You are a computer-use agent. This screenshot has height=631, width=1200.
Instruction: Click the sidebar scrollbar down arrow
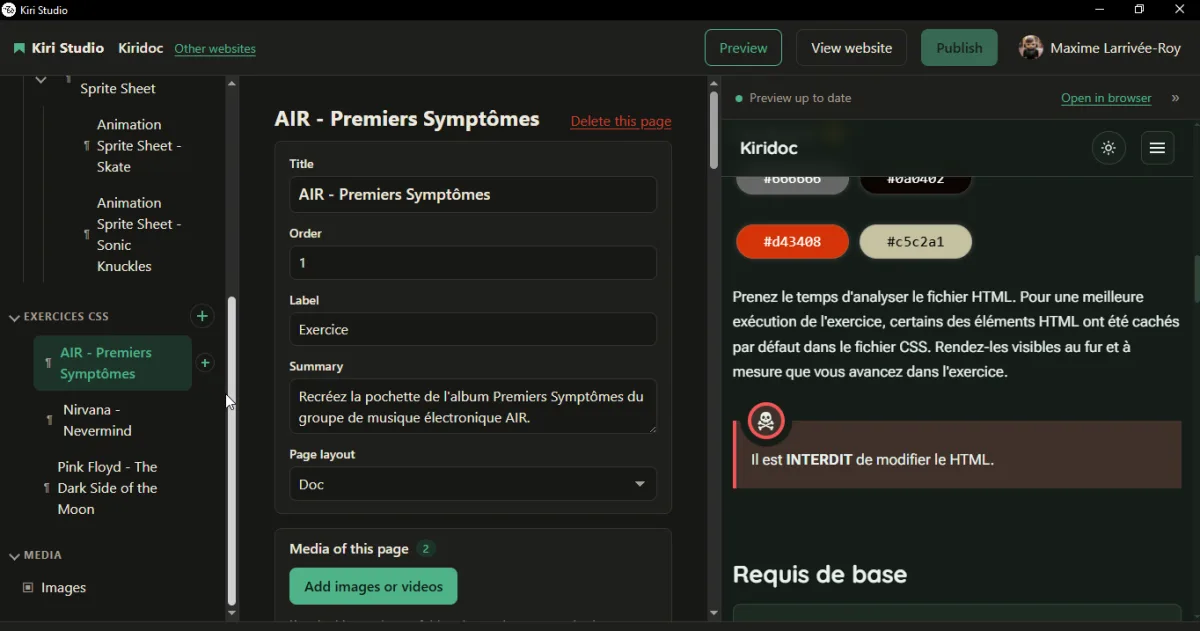coord(232,612)
